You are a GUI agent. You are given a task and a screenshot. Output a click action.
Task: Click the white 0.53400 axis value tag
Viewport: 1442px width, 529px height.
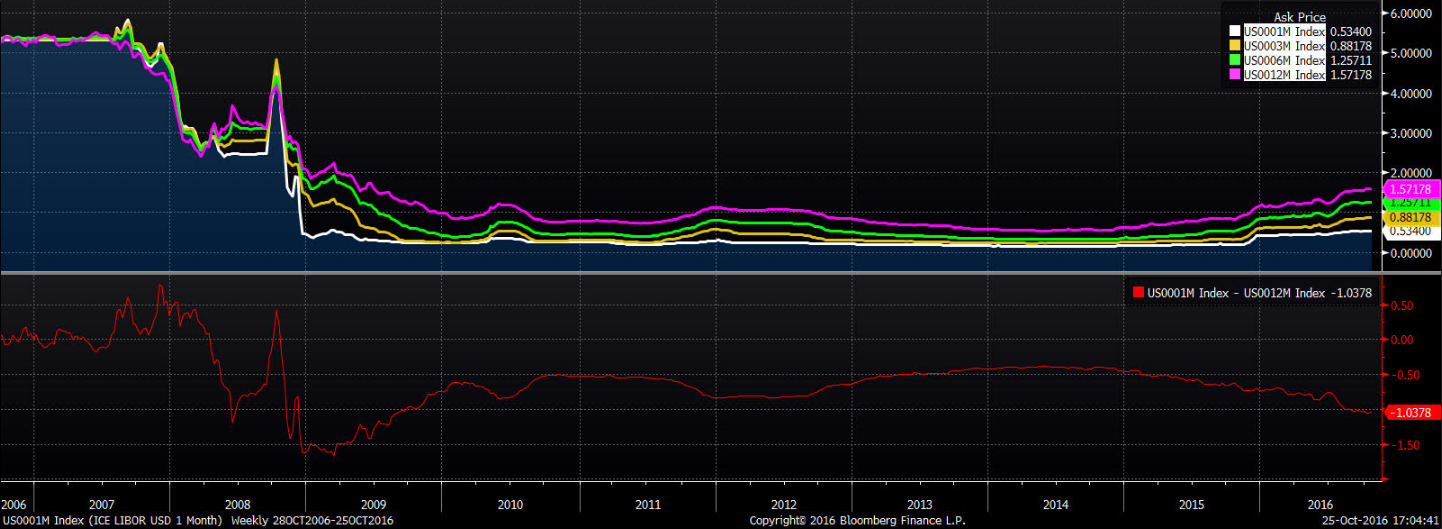[1409, 231]
